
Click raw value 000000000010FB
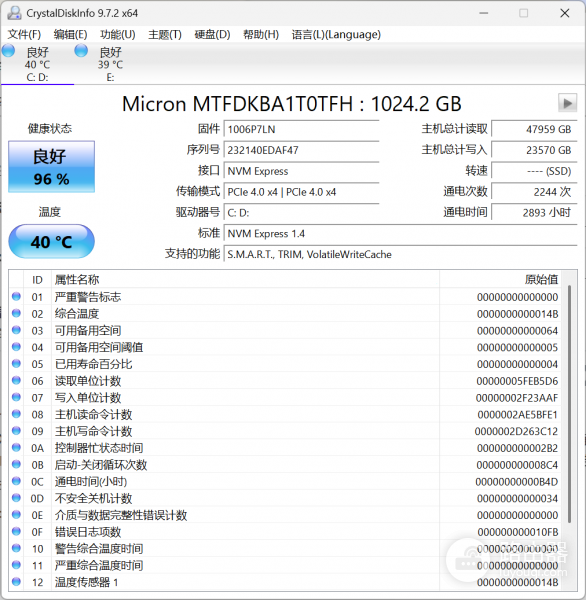(518, 532)
